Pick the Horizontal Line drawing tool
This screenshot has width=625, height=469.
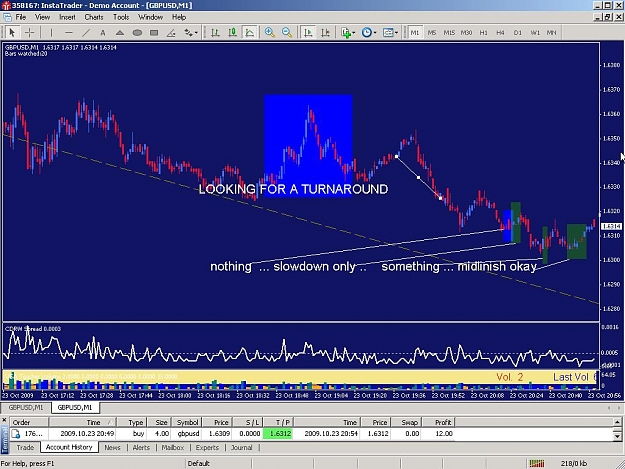click(x=69, y=32)
